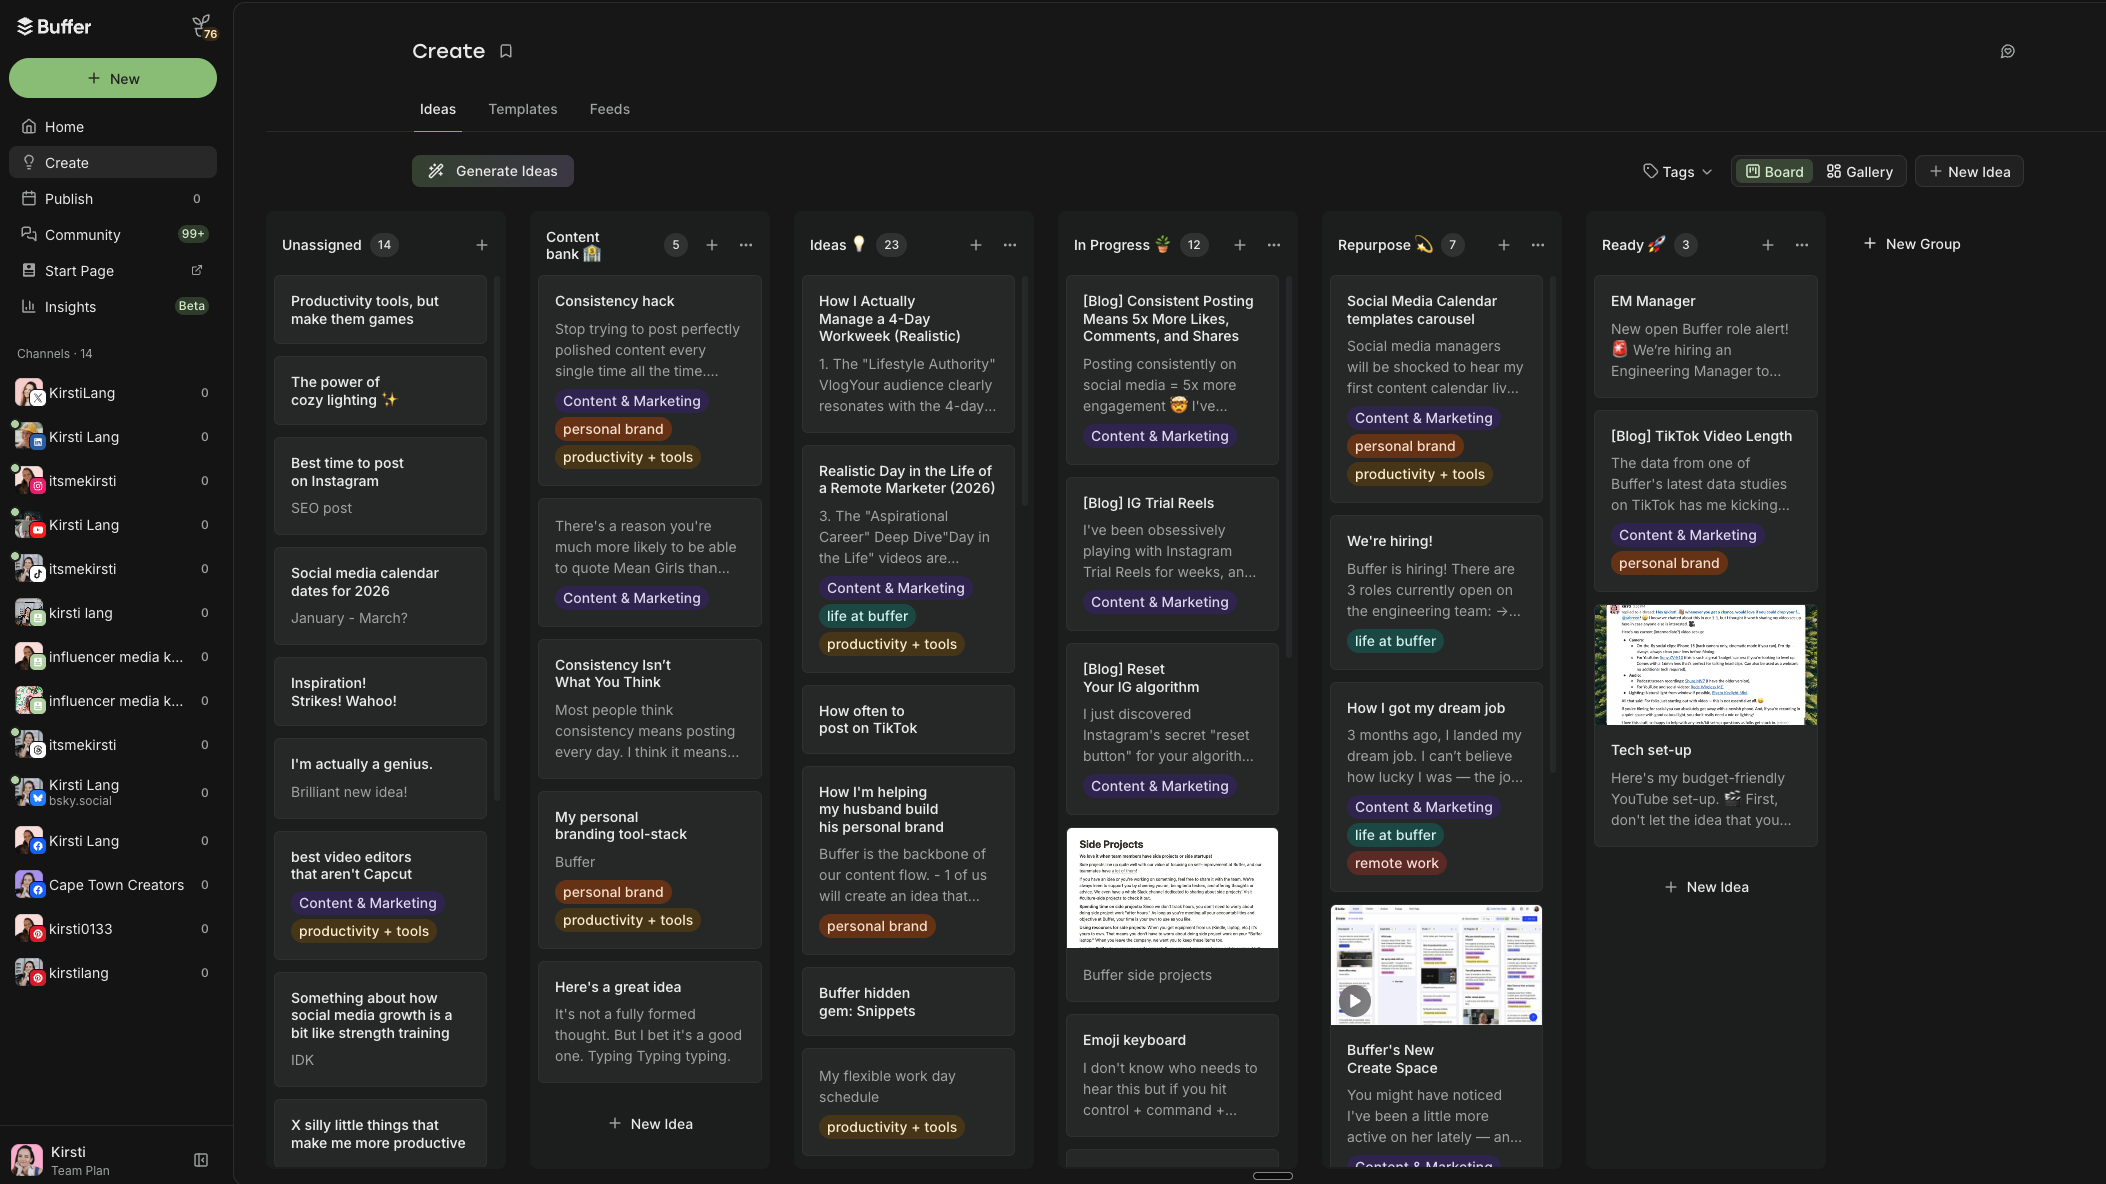Switch to Gallery view
Viewport: 2106px width, 1184px height.
click(1860, 172)
